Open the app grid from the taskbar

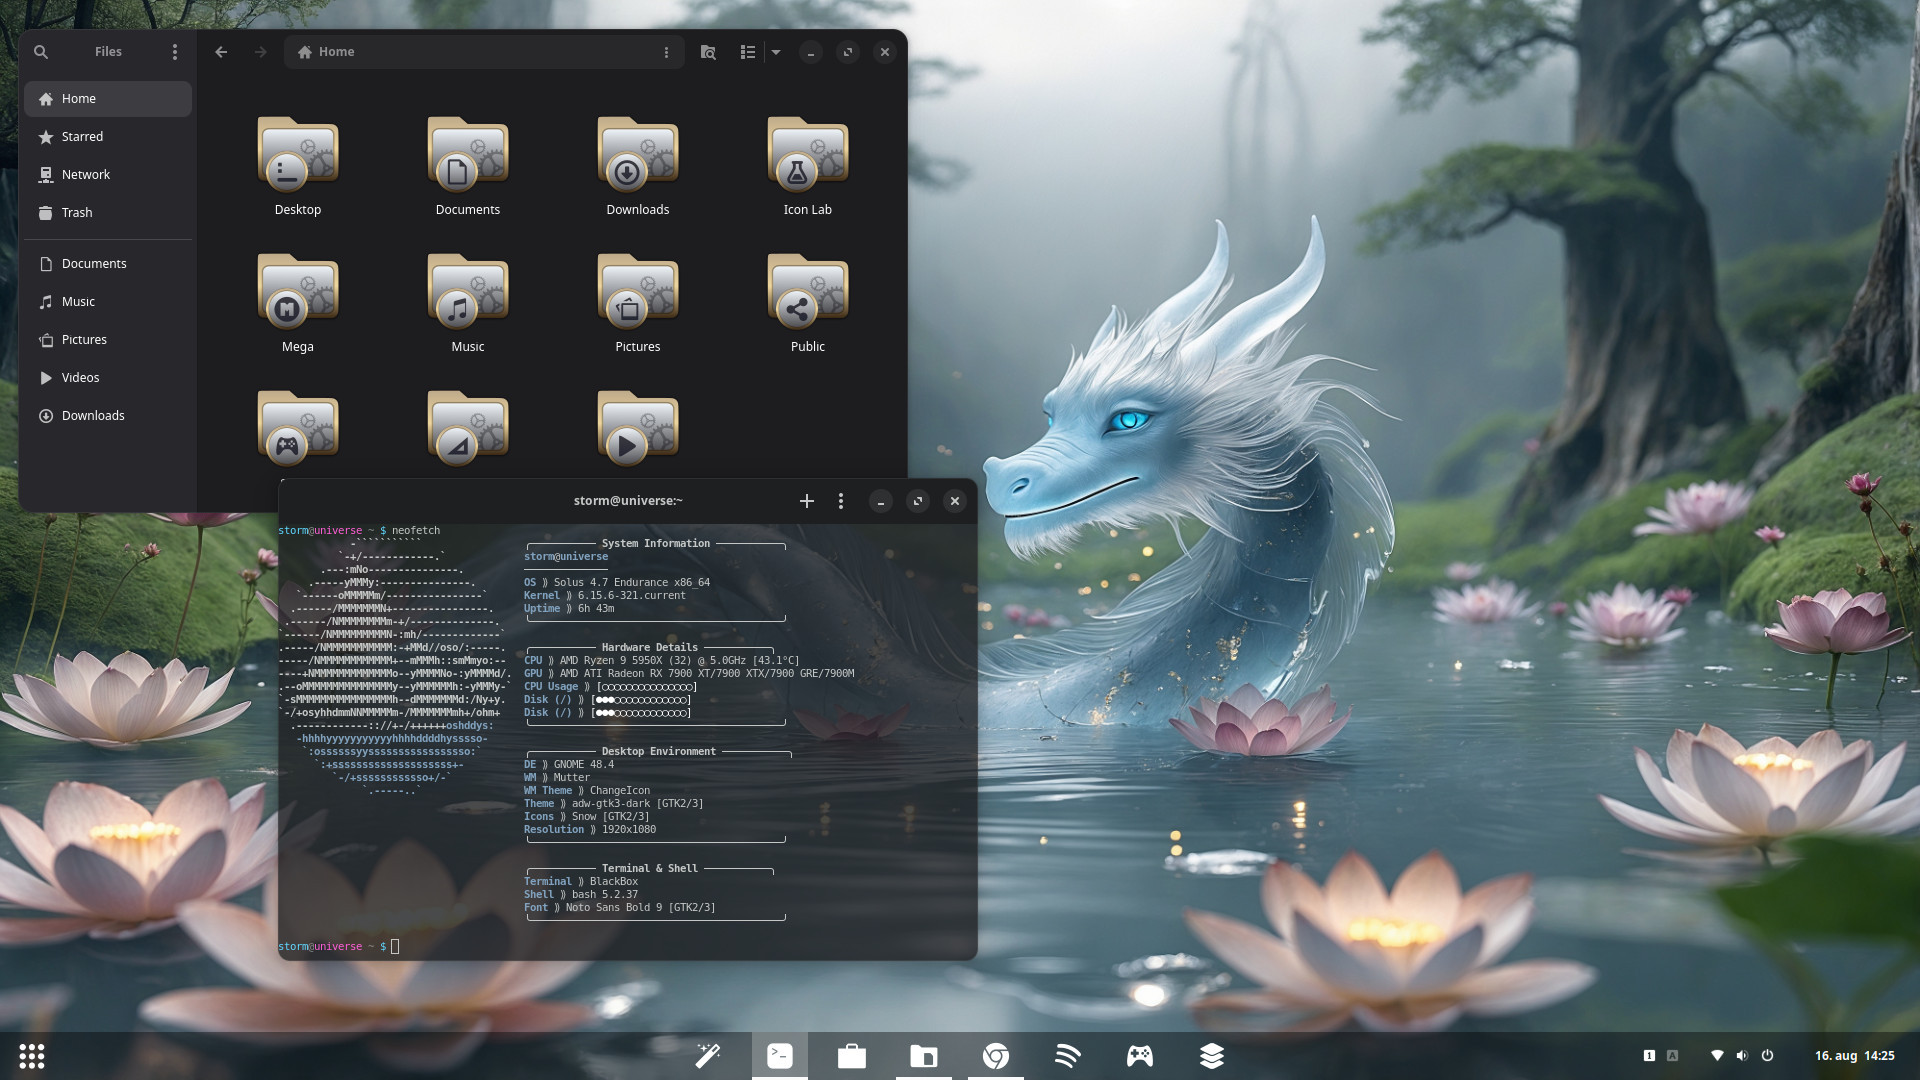pos(32,1056)
